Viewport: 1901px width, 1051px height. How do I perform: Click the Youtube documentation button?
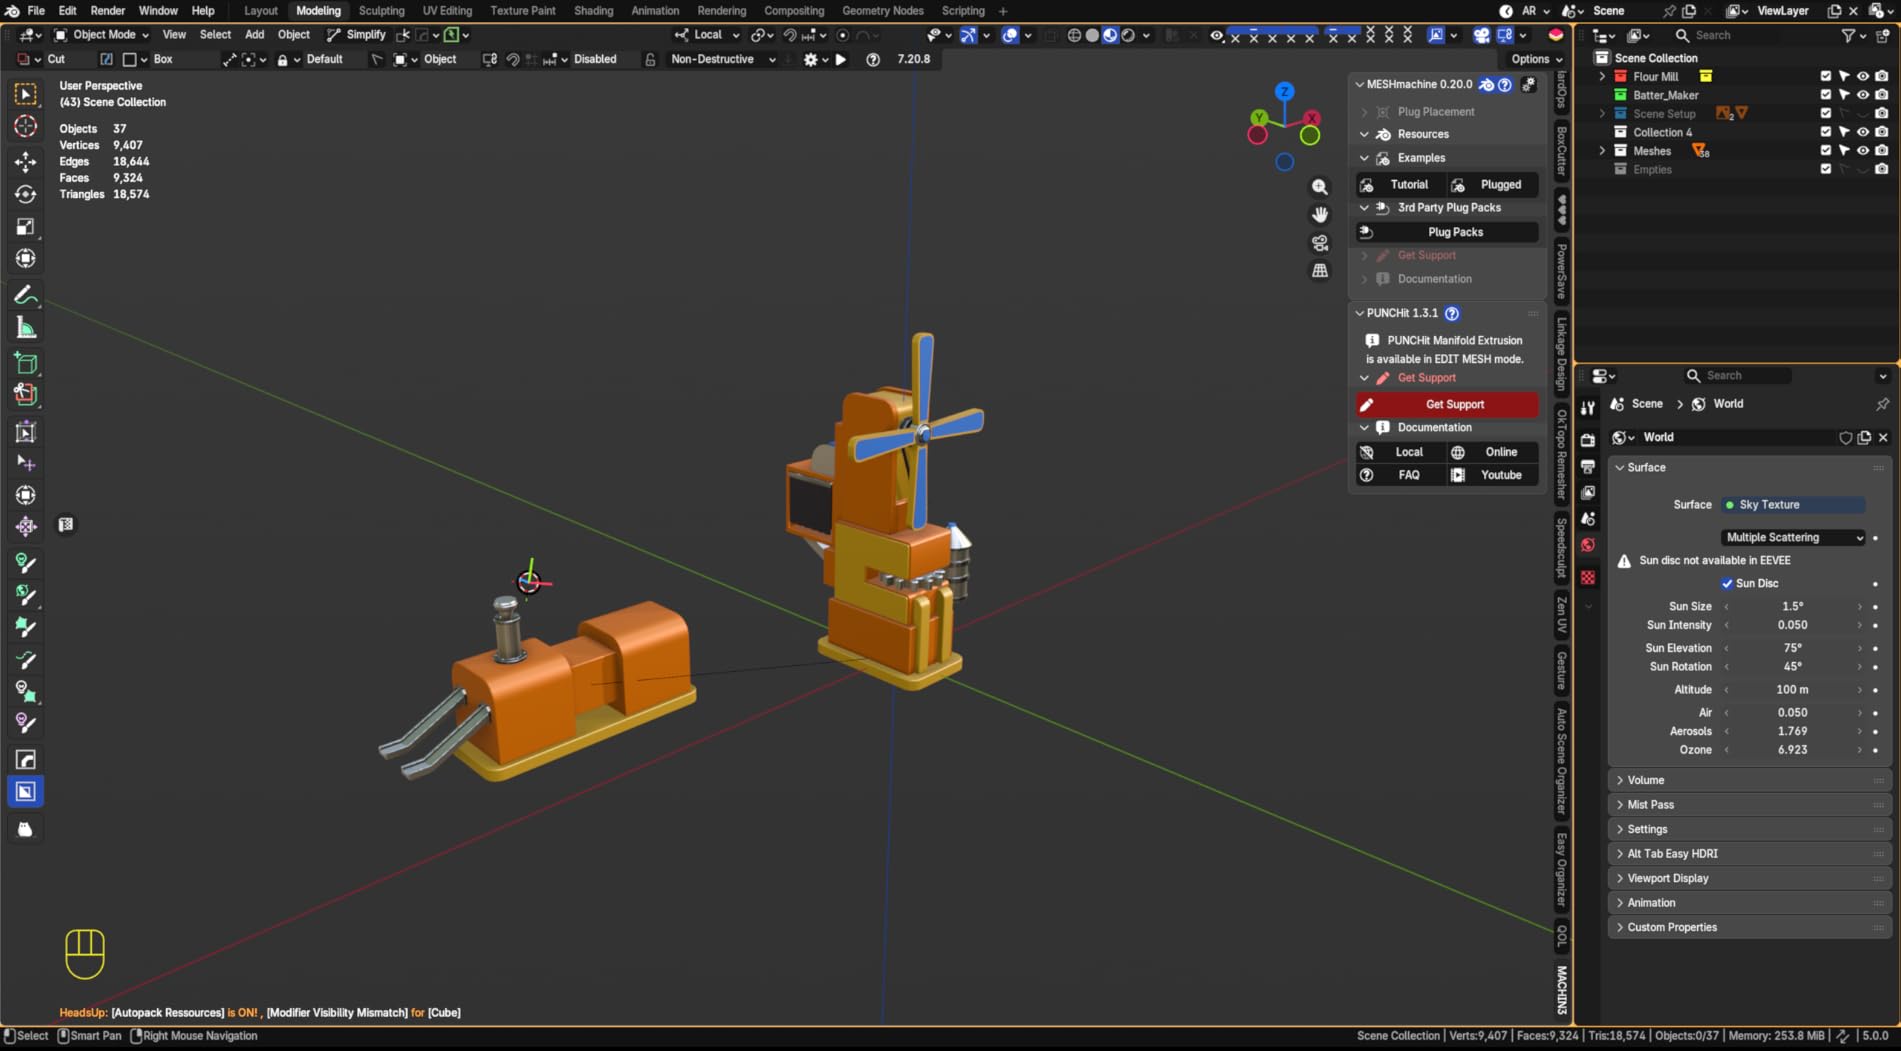click(1493, 475)
